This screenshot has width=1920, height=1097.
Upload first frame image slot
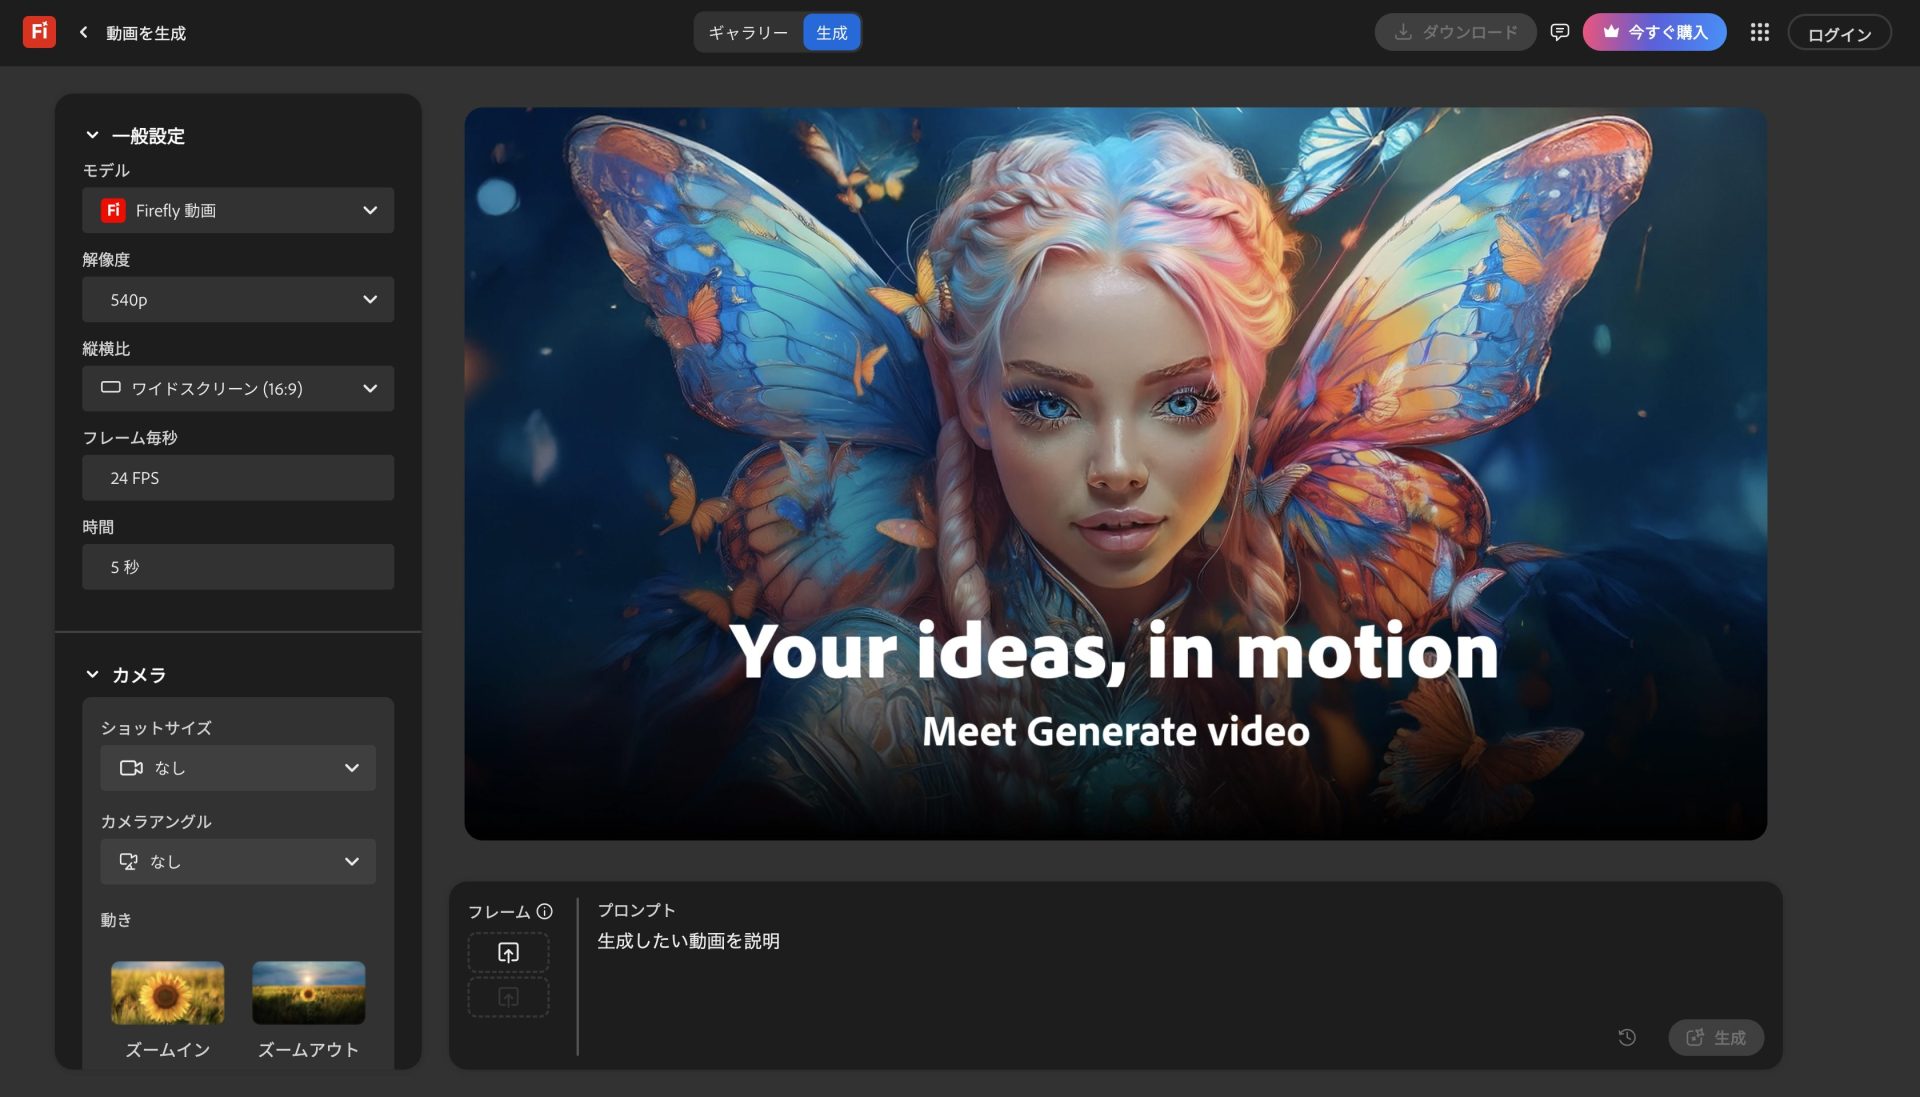(x=508, y=952)
